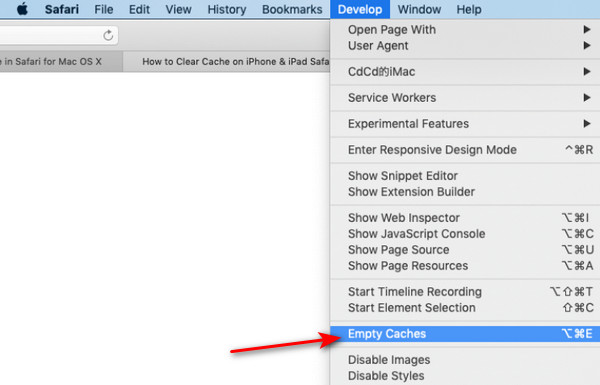Expand the Open Page With submenu
Viewport: 600px width, 385px height.
click(x=465, y=29)
